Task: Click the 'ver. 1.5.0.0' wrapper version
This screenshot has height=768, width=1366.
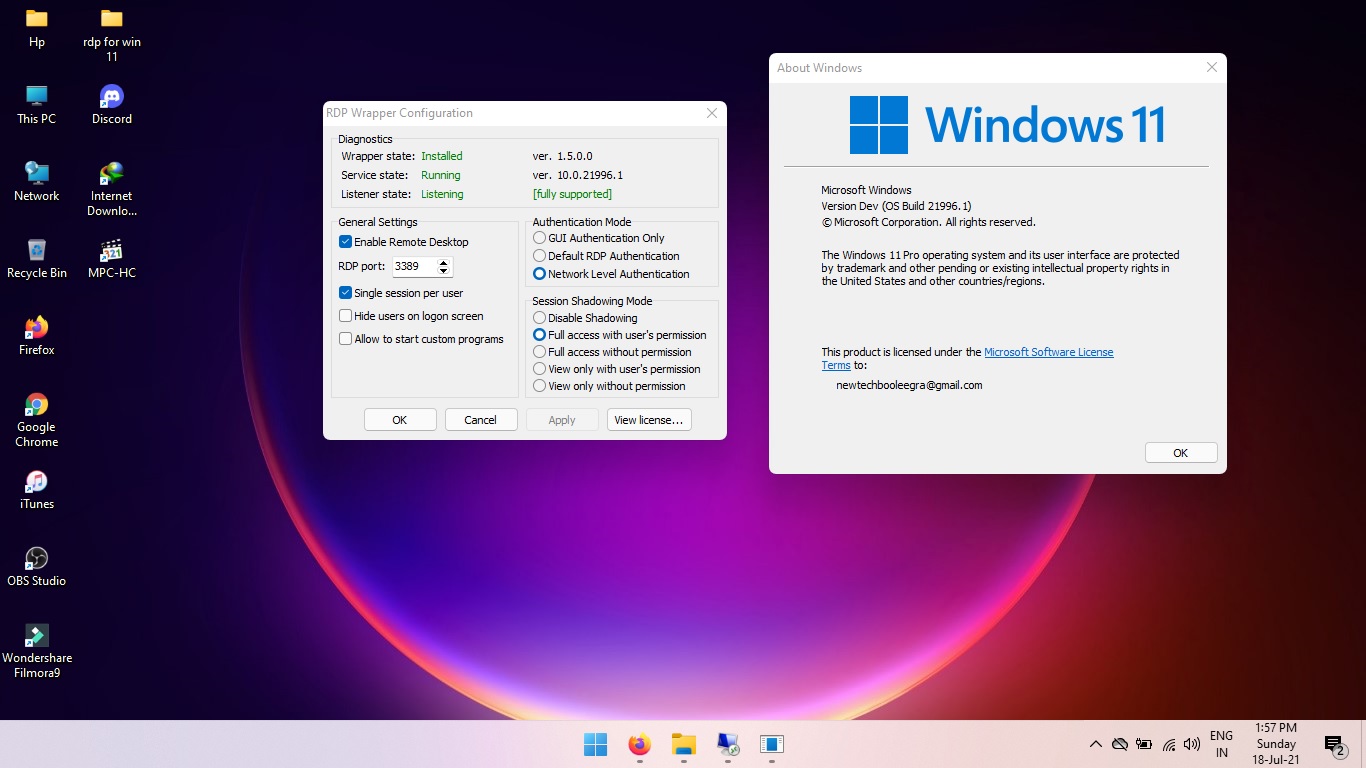Action: tap(563, 156)
